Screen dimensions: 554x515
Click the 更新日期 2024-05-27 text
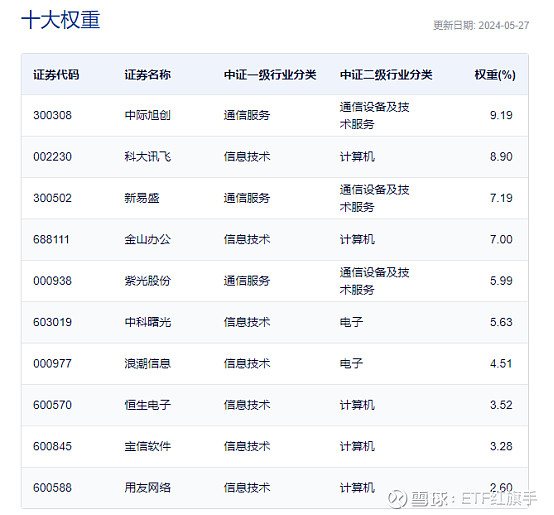click(x=481, y=25)
